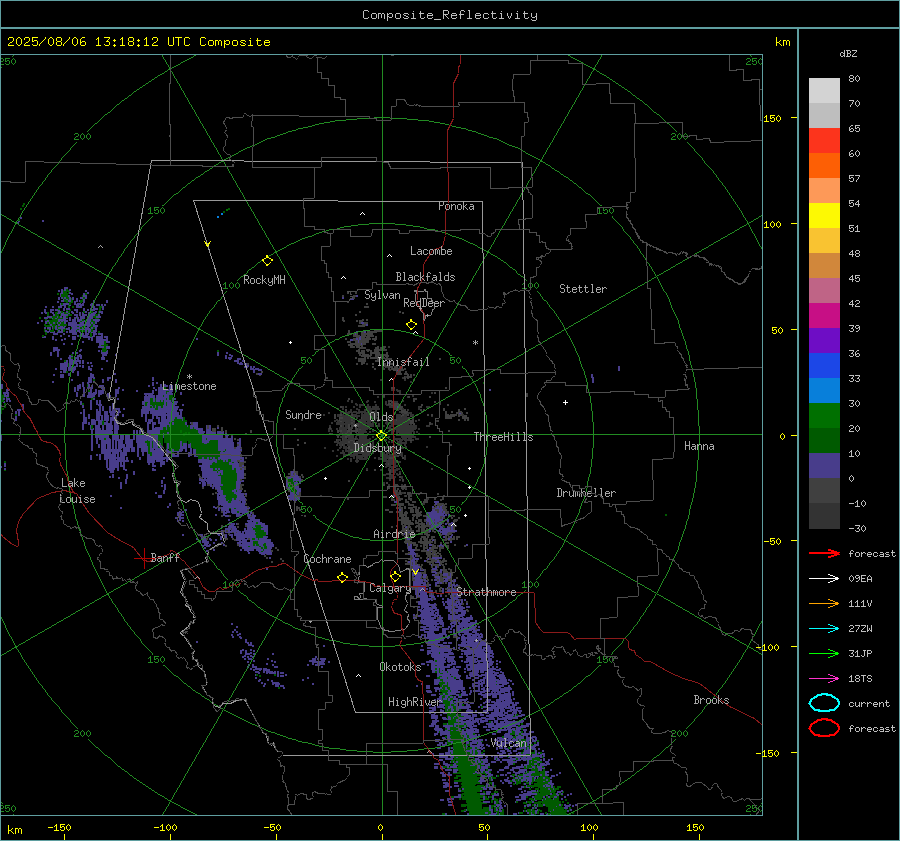Click the Banff label on map

coord(165,557)
